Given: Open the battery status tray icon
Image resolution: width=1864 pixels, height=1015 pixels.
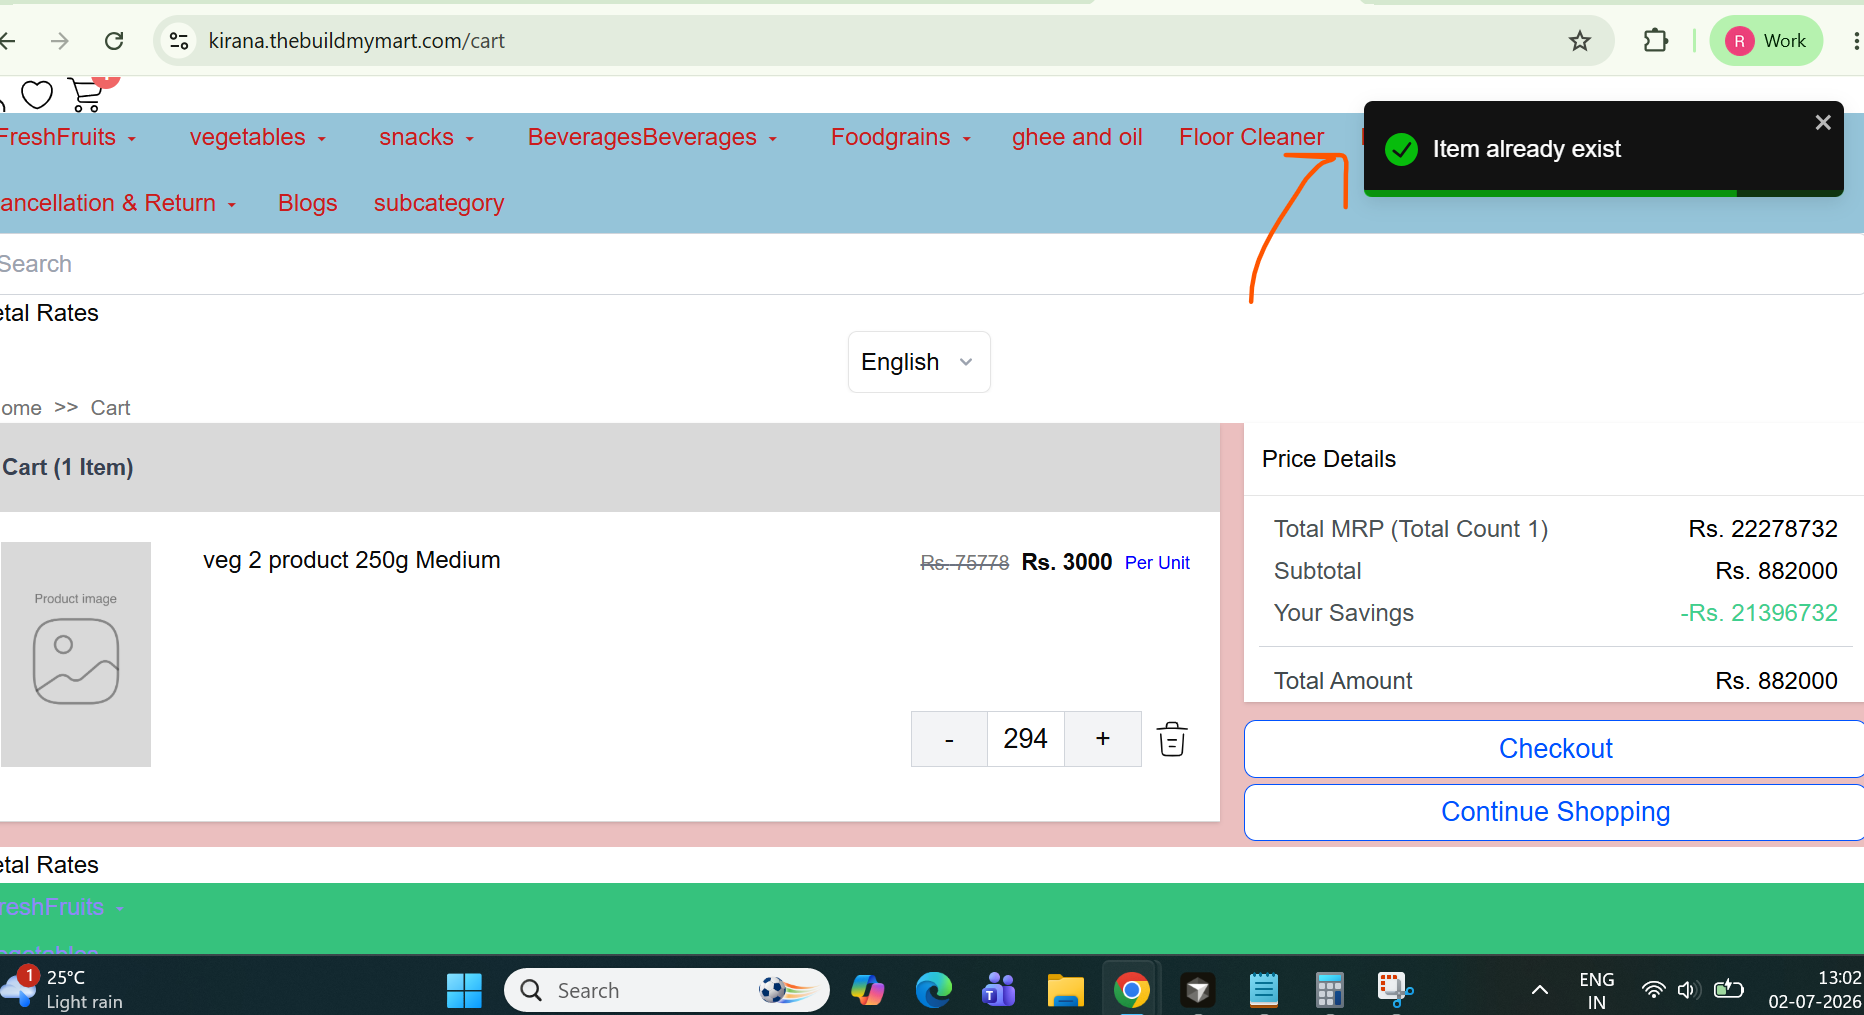Looking at the screenshot, I should coord(1728,990).
